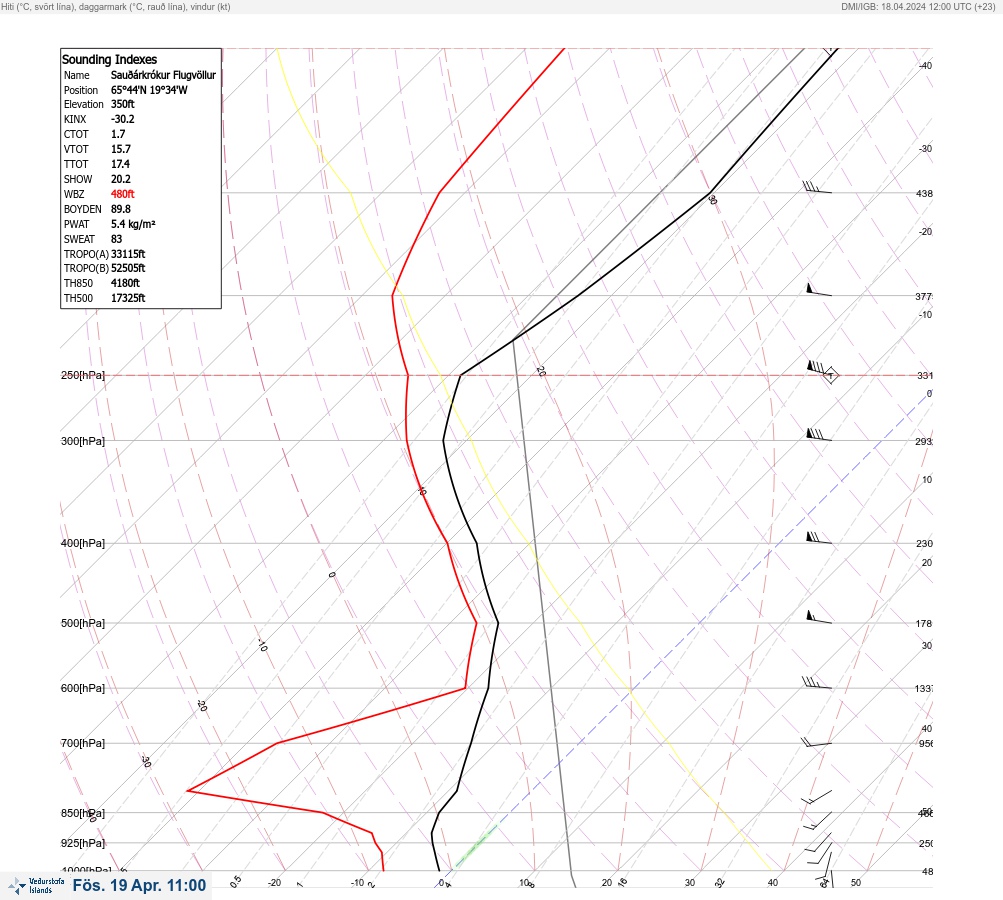Click the wind barb at 850 hPa level

click(819, 819)
